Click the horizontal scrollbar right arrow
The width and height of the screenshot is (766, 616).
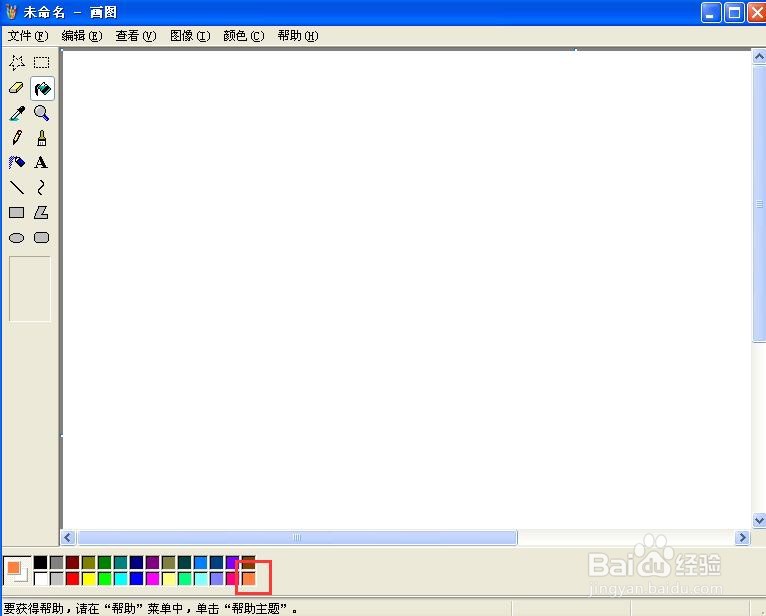743,538
